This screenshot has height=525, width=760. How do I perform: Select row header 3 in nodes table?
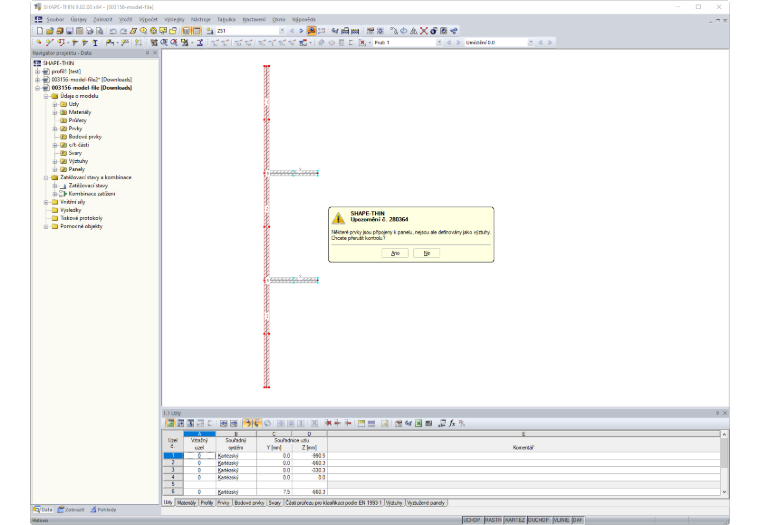[173, 470]
